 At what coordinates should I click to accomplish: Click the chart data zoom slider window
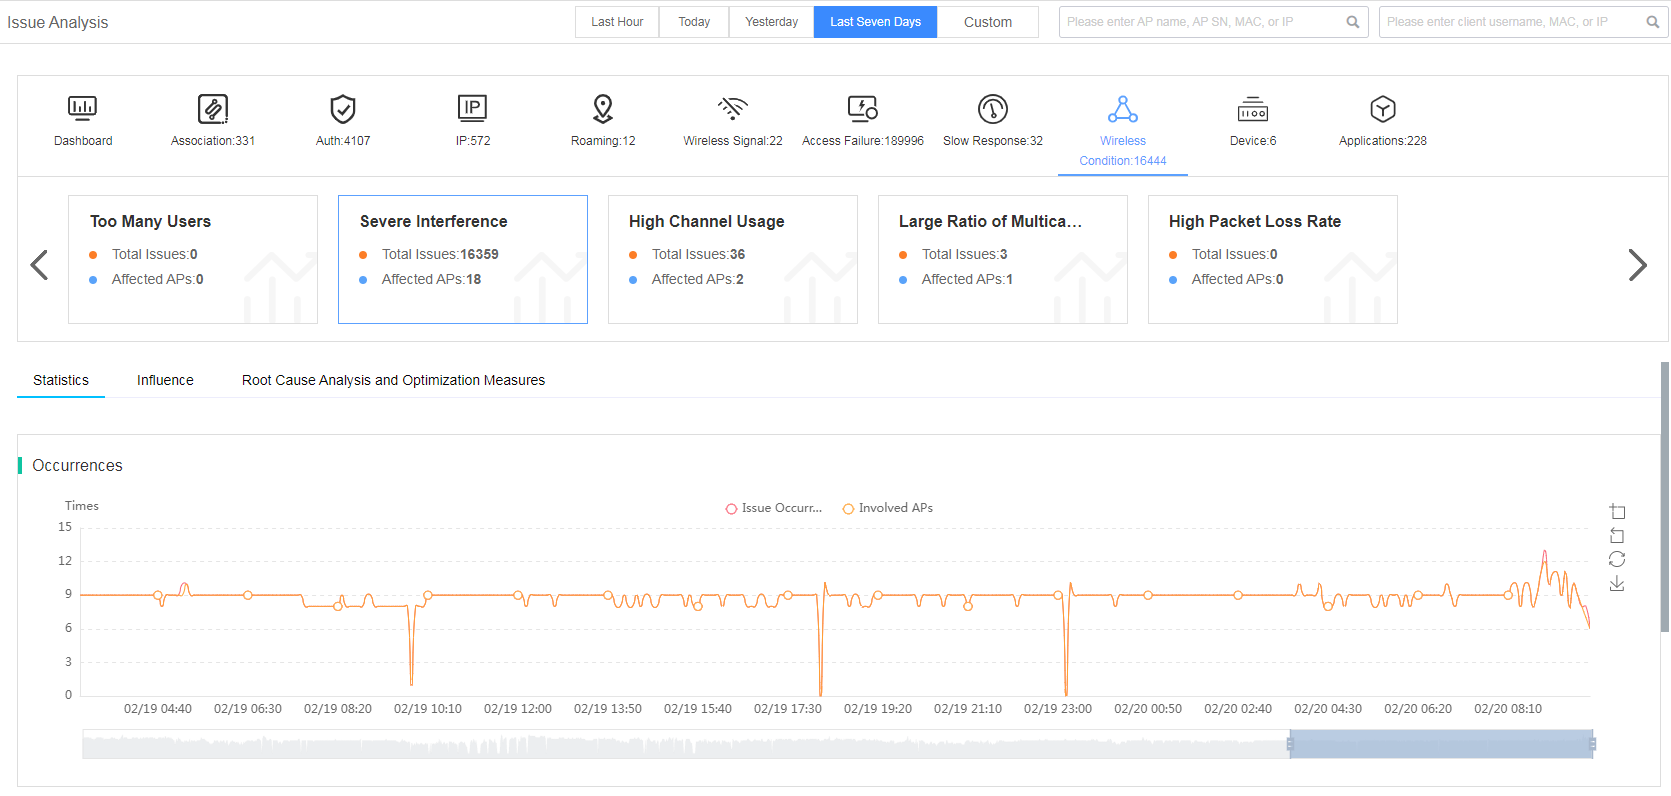[x=1441, y=744]
